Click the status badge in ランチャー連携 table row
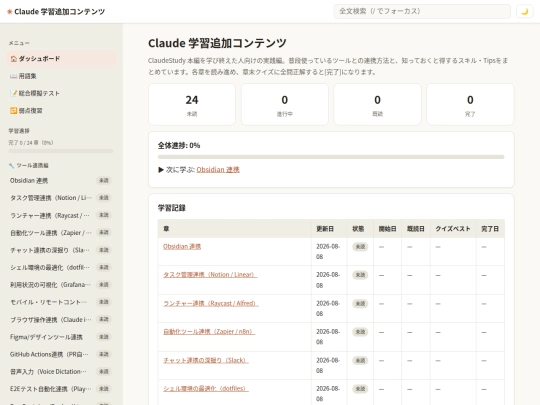Image resolution: width=540 pixels, height=405 pixels. coord(360,303)
